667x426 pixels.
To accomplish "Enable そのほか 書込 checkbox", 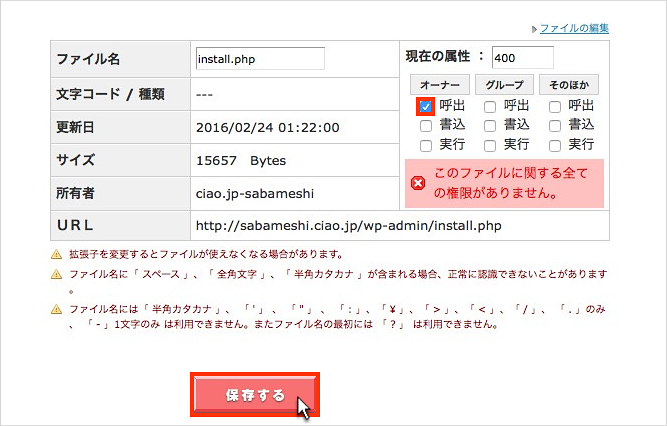I will click(555, 126).
